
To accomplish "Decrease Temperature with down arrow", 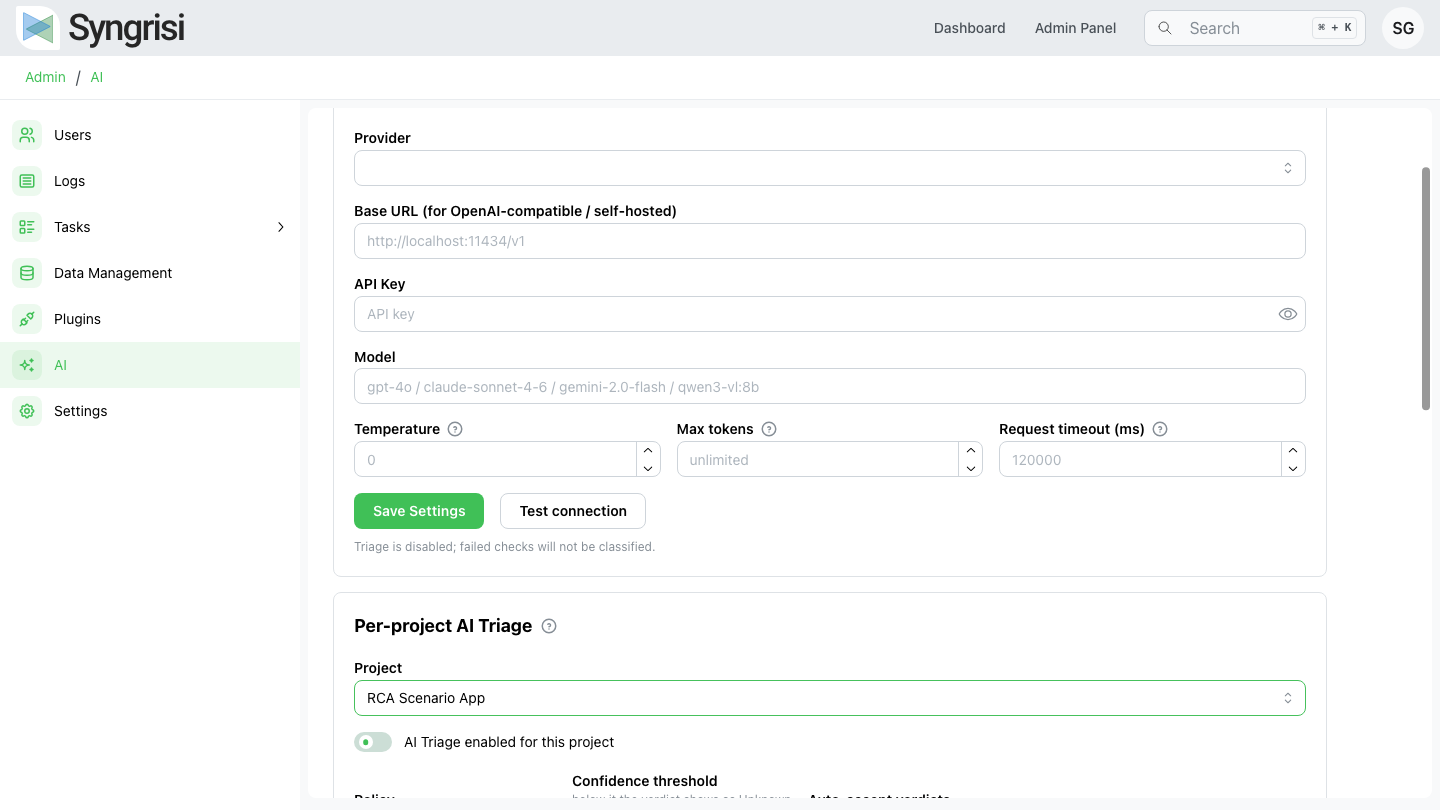I will coord(648,468).
